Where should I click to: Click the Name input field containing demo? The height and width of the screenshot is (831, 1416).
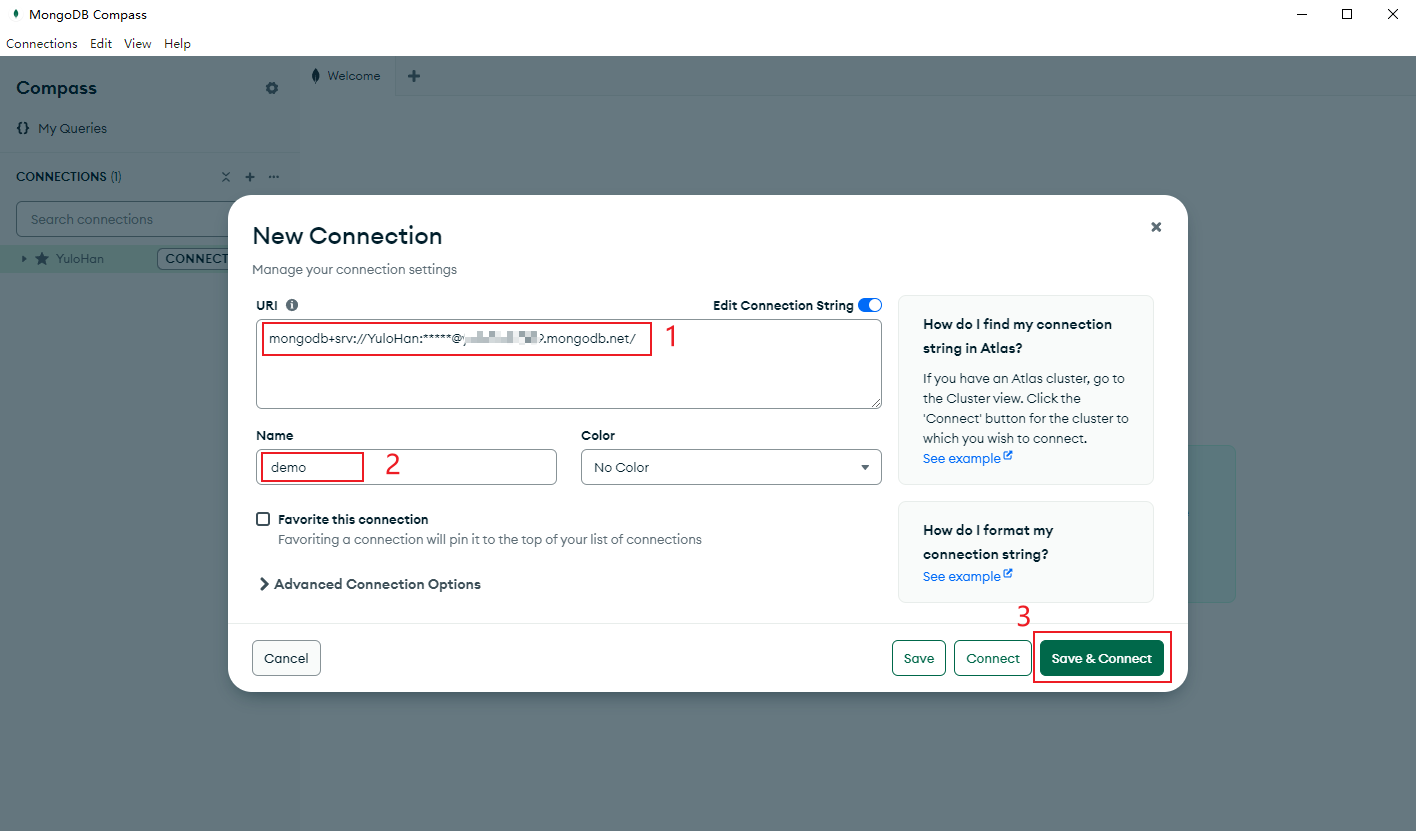(406, 467)
